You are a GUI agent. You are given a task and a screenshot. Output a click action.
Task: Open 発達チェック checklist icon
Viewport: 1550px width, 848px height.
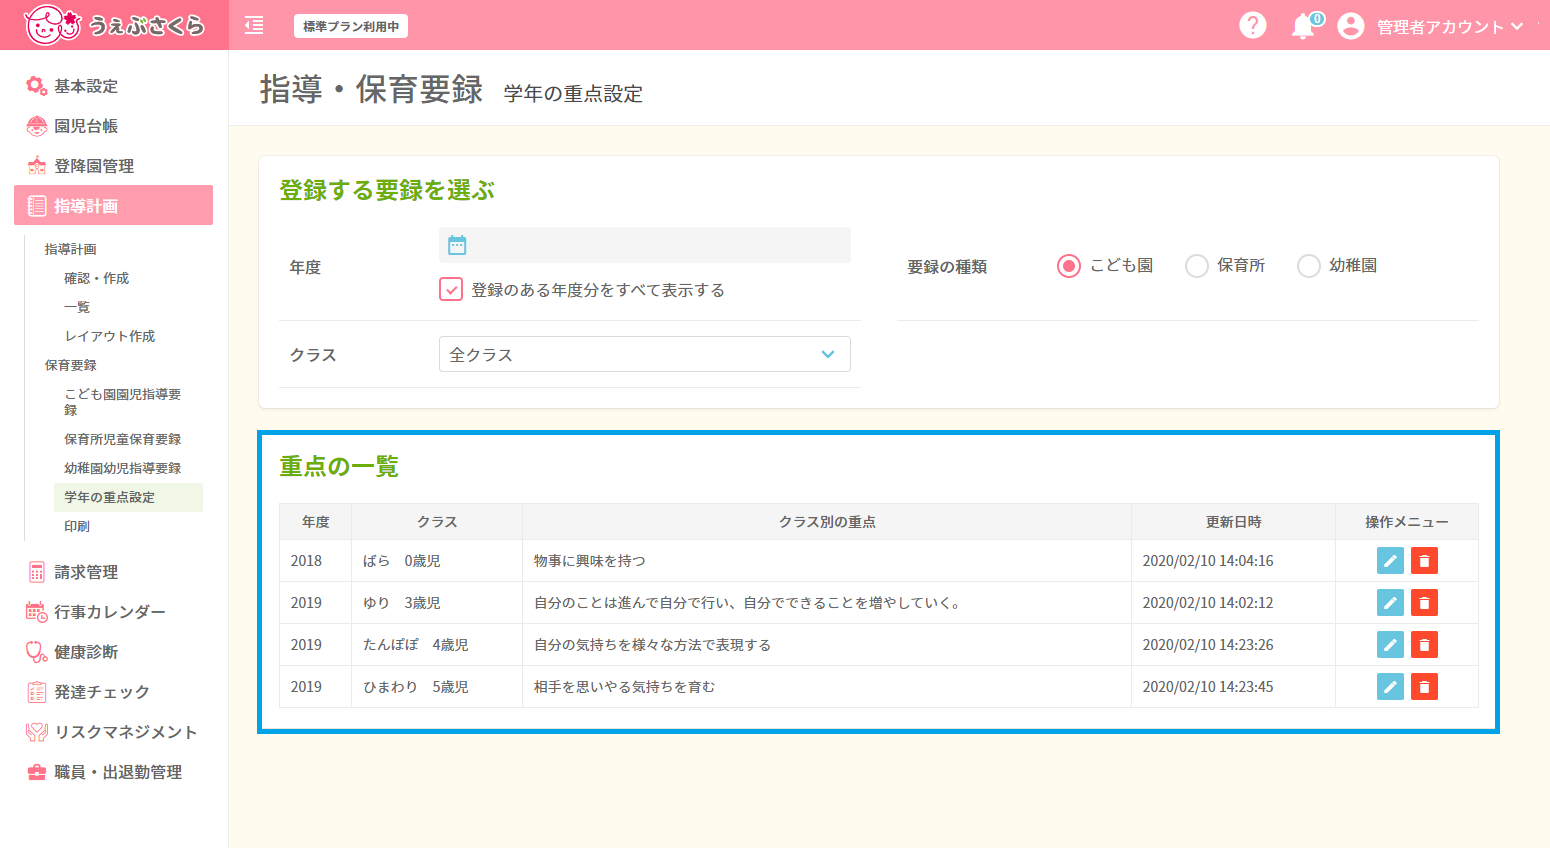coord(37,692)
